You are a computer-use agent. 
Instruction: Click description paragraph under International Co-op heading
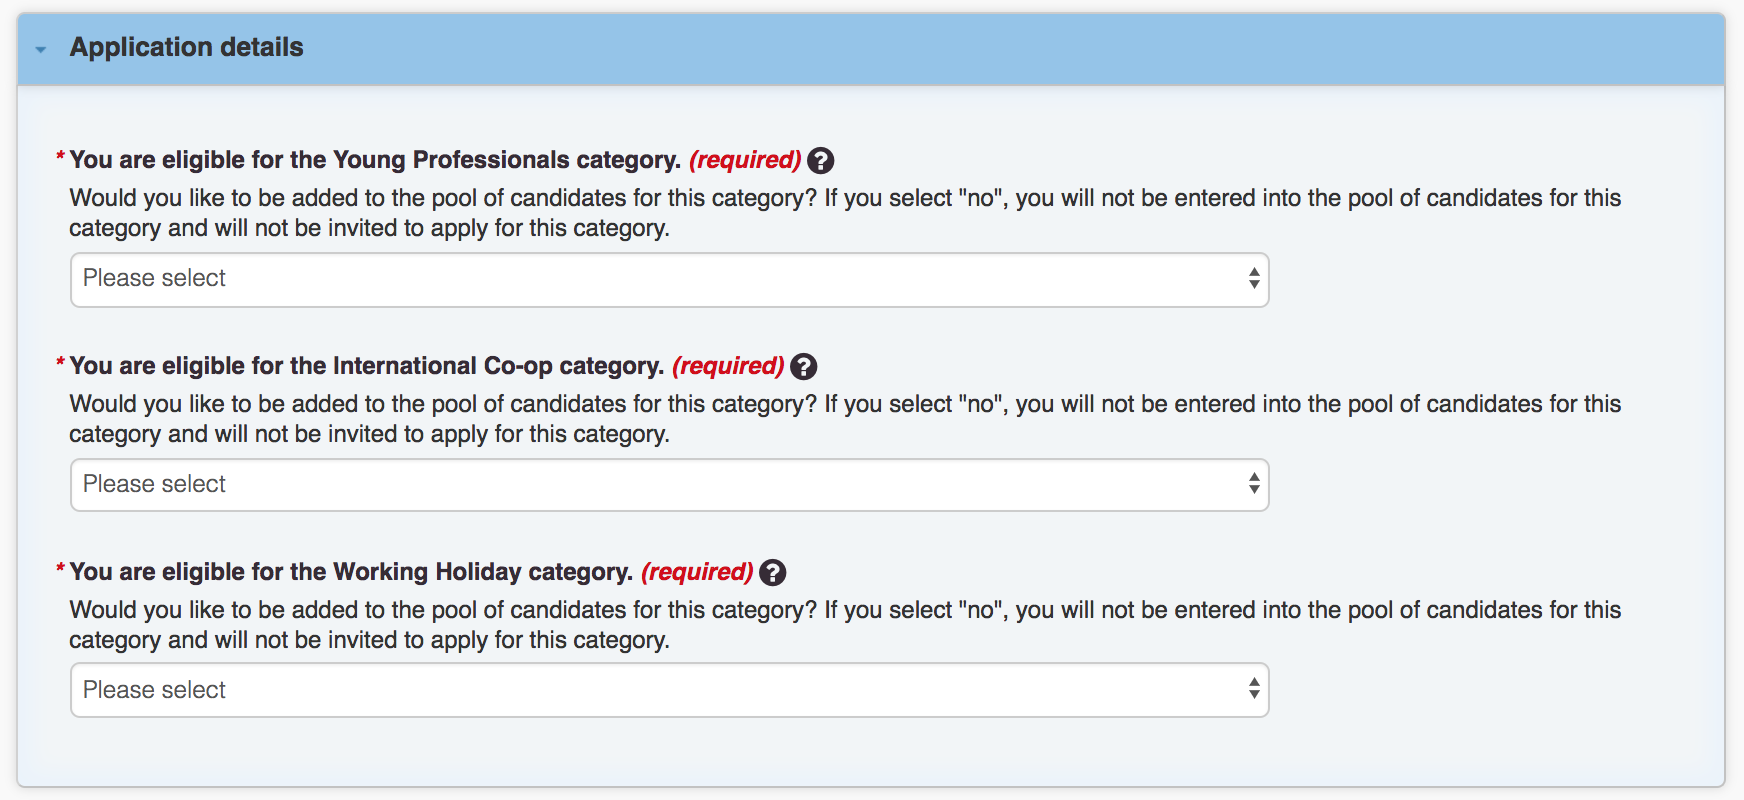click(x=845, y=419)
